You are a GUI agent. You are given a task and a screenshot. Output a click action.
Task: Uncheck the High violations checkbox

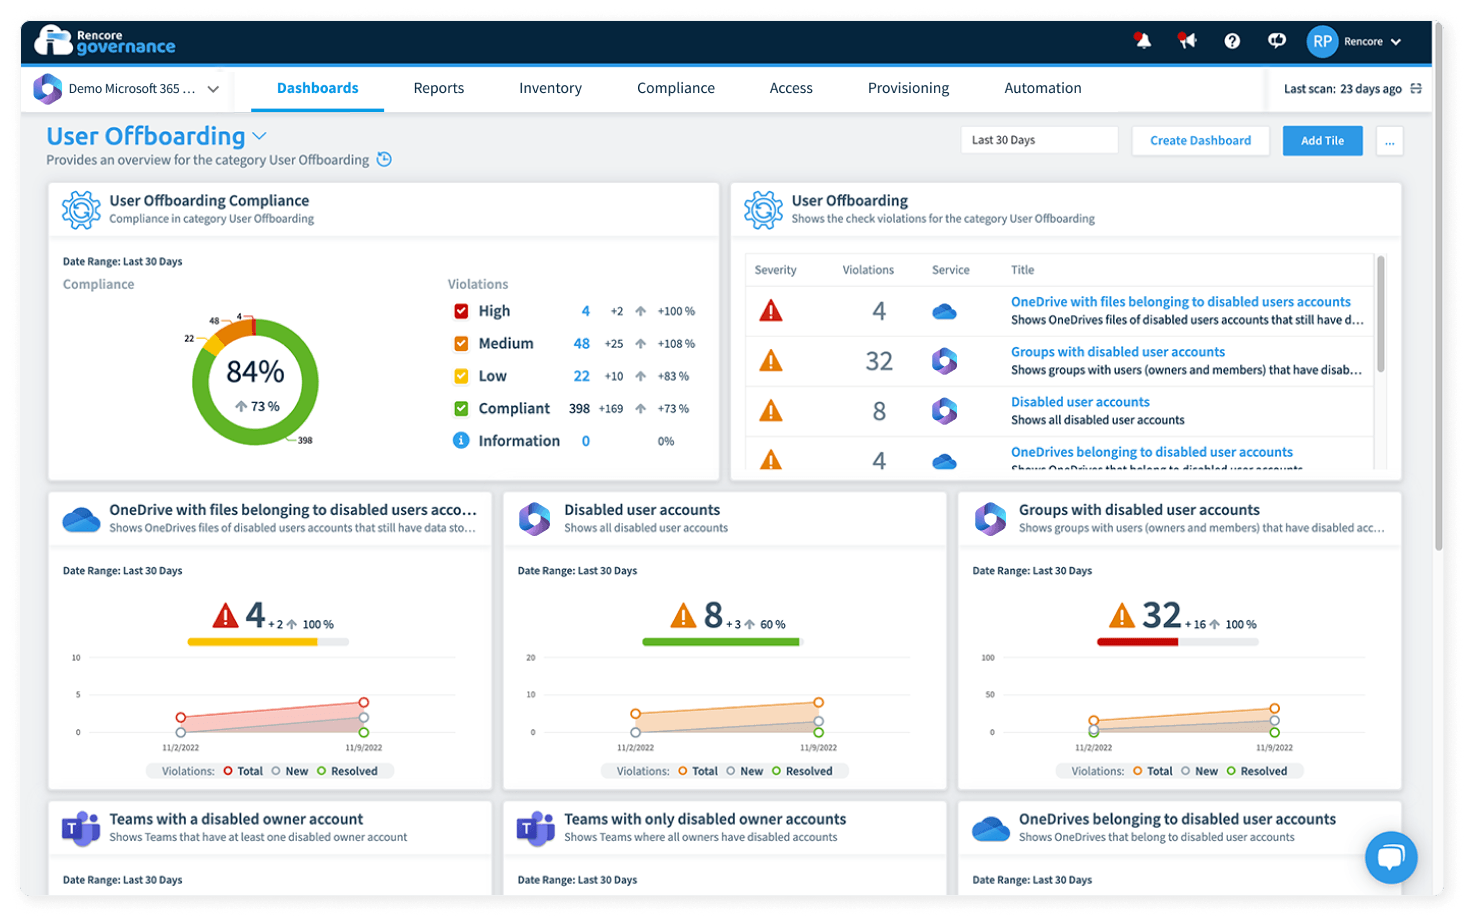coord(461,311)
